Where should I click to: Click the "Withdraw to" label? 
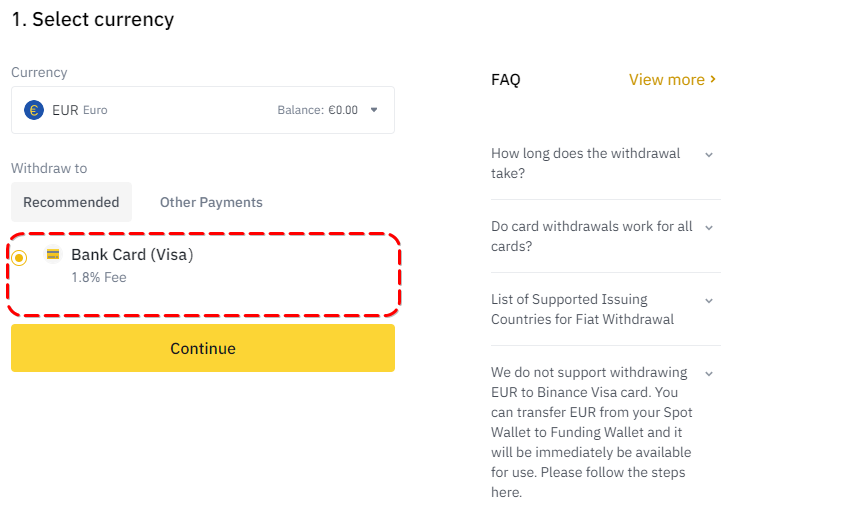[49, 168]
